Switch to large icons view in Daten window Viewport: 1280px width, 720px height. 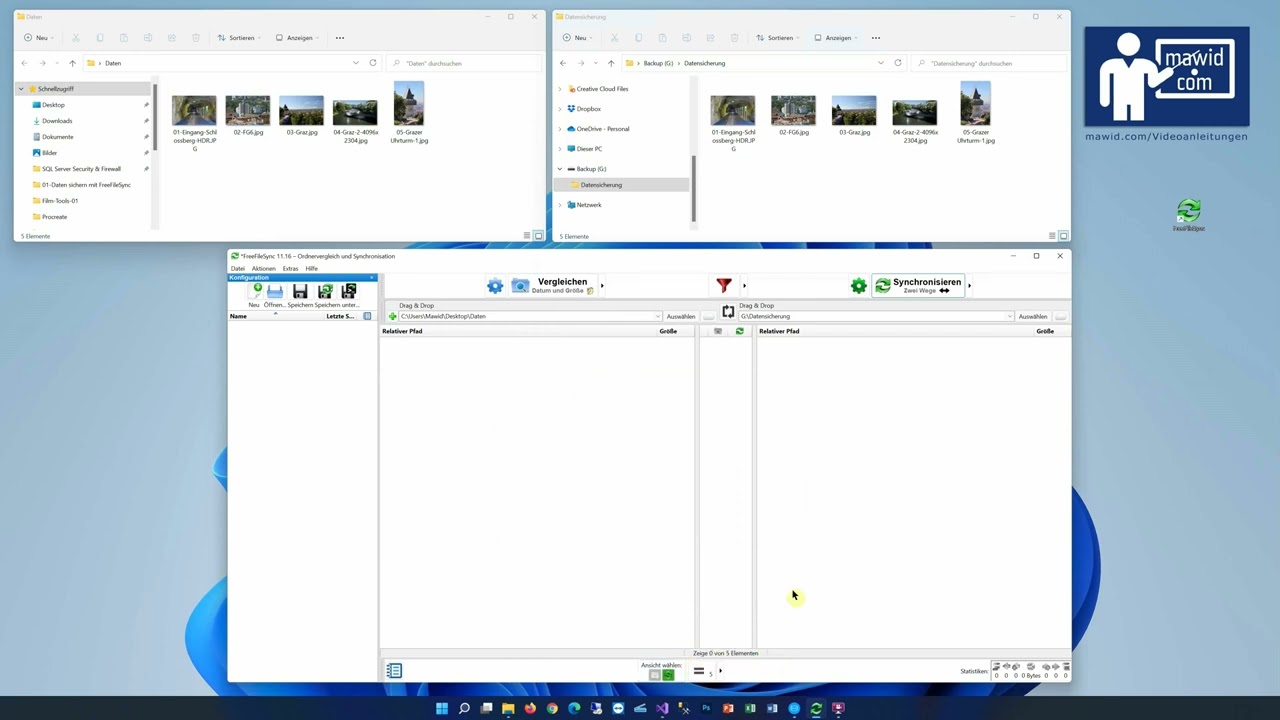[538, 236]
